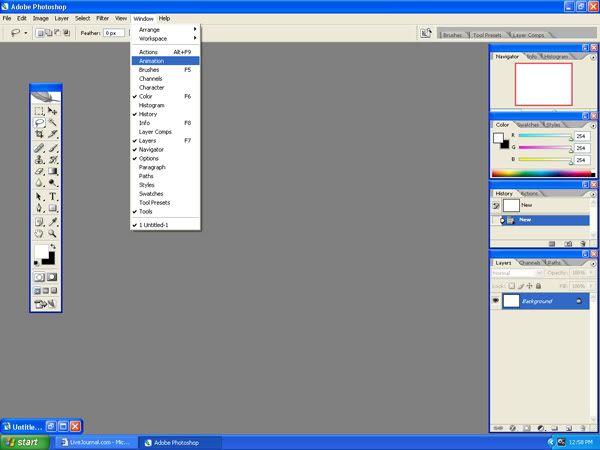Select the Crop tool

(39, 134)
